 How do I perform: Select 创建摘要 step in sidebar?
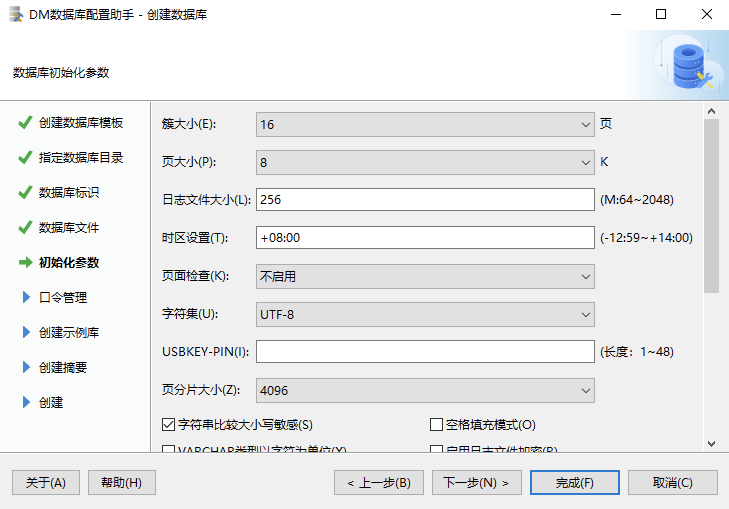point(63,367)
